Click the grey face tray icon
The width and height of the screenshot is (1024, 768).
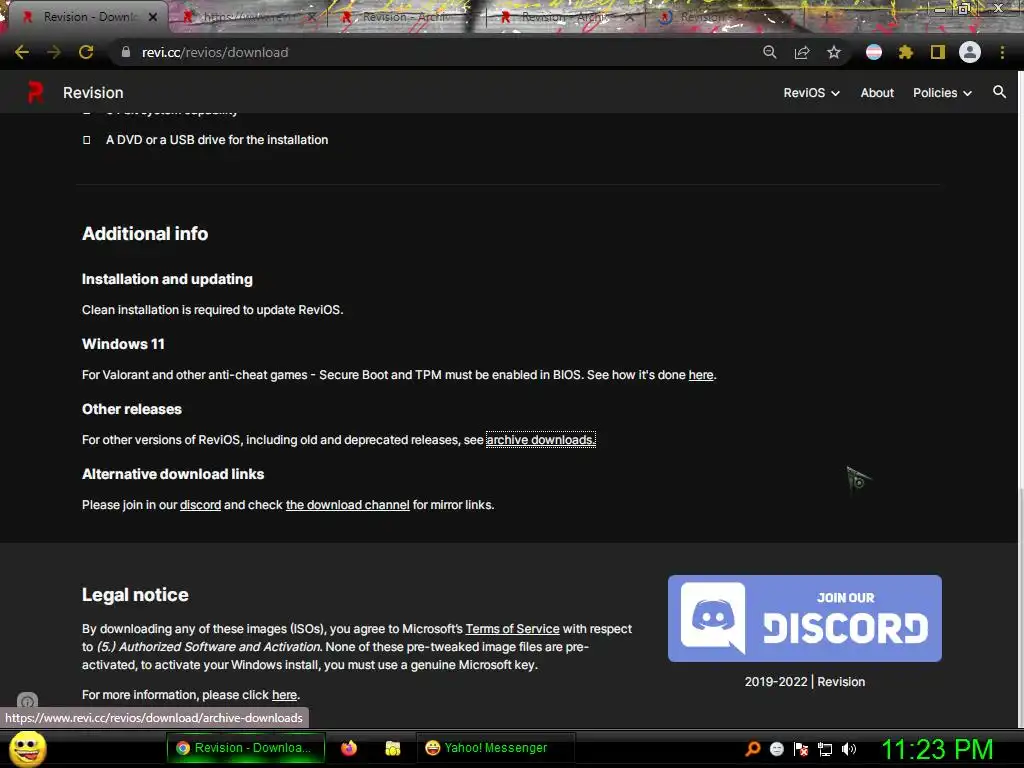coord(776,749)
